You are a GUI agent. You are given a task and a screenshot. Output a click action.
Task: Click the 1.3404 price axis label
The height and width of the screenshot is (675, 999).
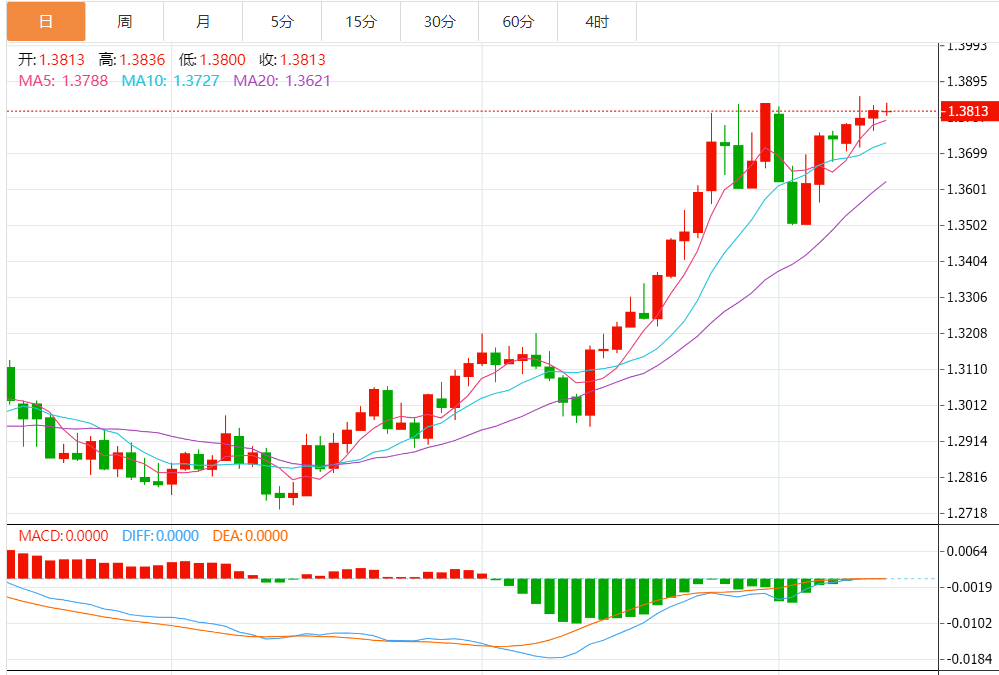[x=967, y=261]
